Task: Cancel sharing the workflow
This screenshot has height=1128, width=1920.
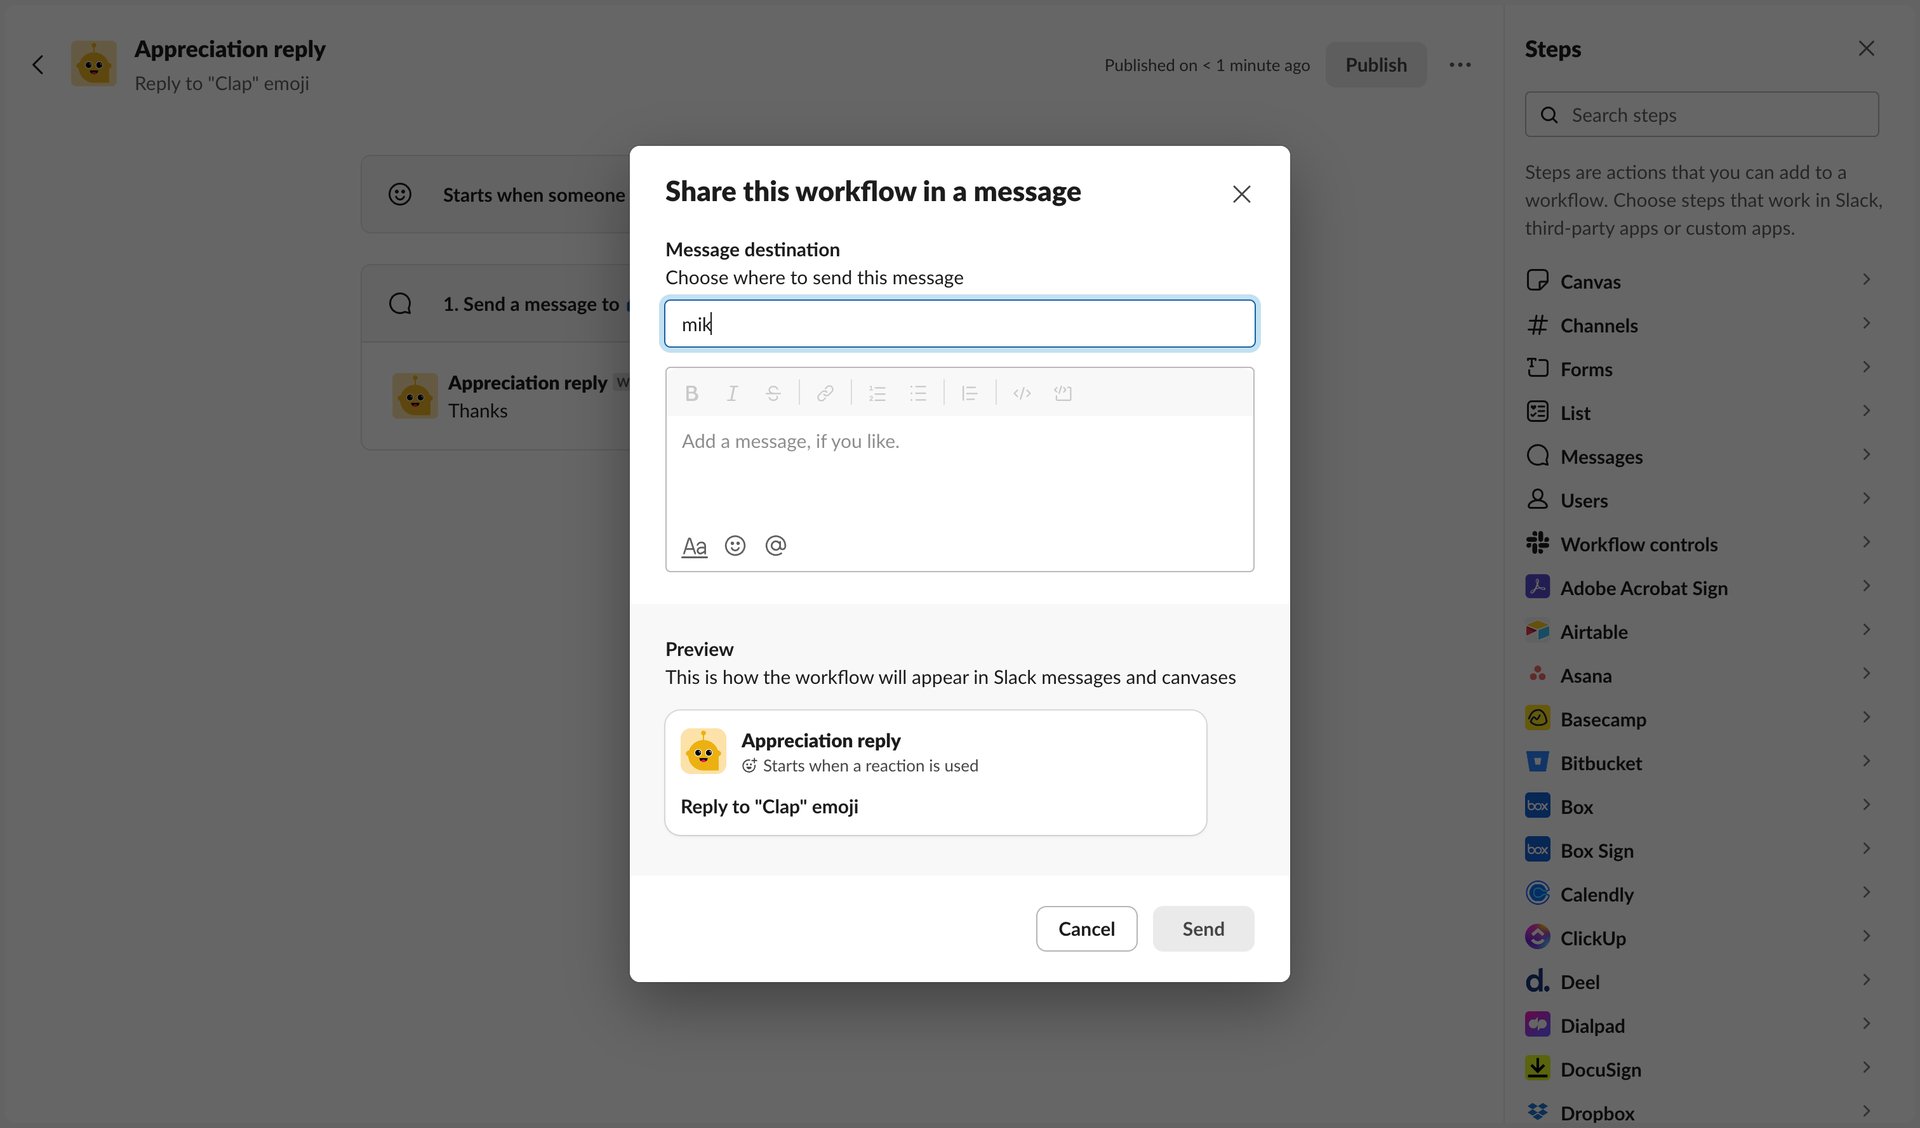Action: [1086, 928]
